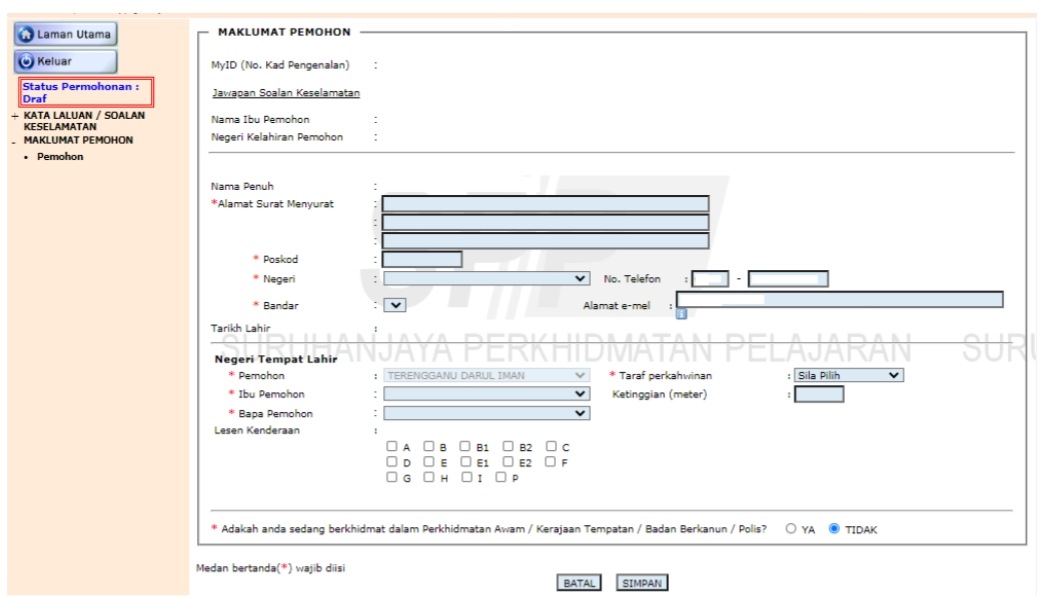The width and height of the screenshot is (1043, 611).
Task: Tick the licence class E2 checkbox
Action: [x=508, y=461]
